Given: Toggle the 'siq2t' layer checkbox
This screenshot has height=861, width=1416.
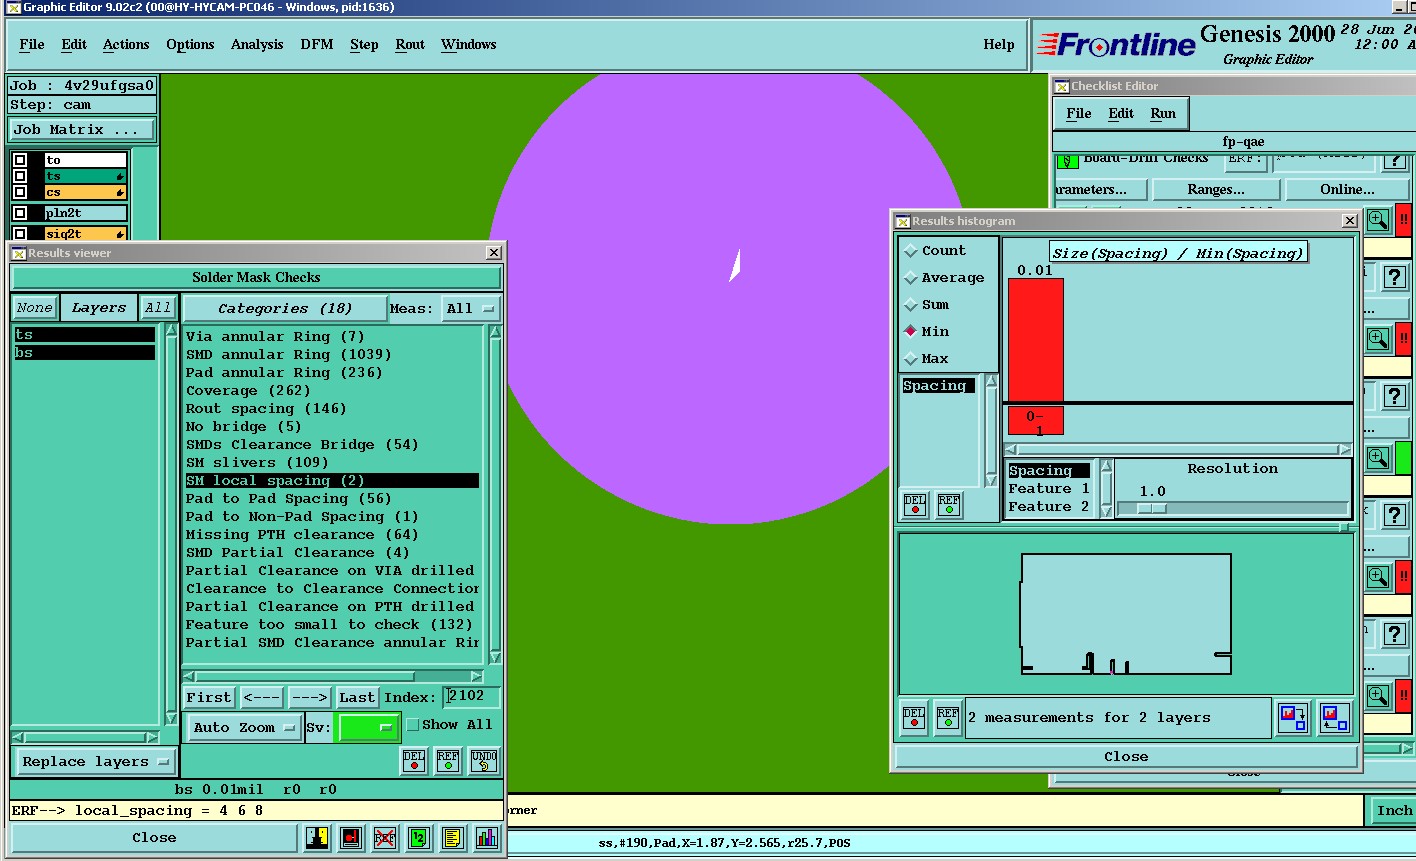Looking at the screenshot, I should coord(20,234).
